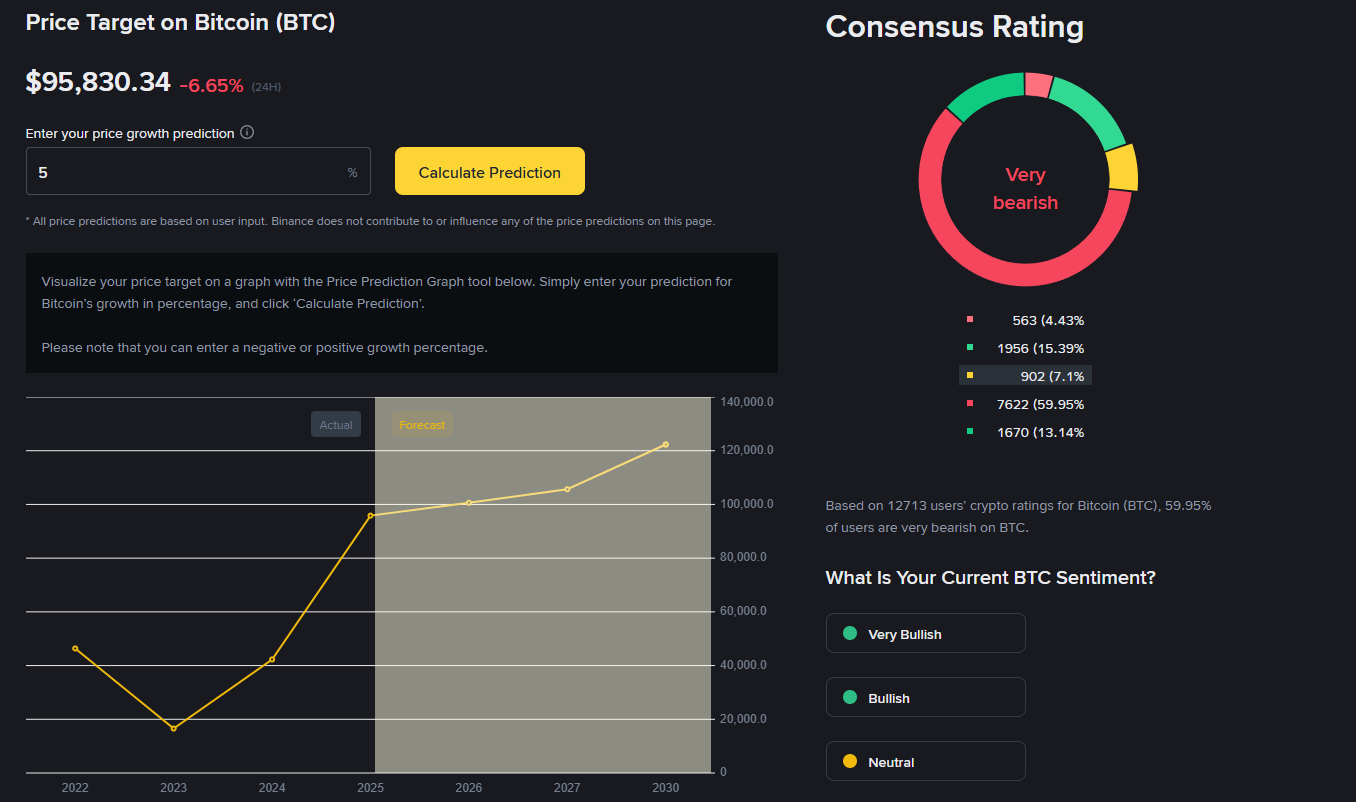Click the red legend marker for 7622 (59.95%)
Image resolution: width=1356 pixels, height=802 pixels.
pos(970,404)
